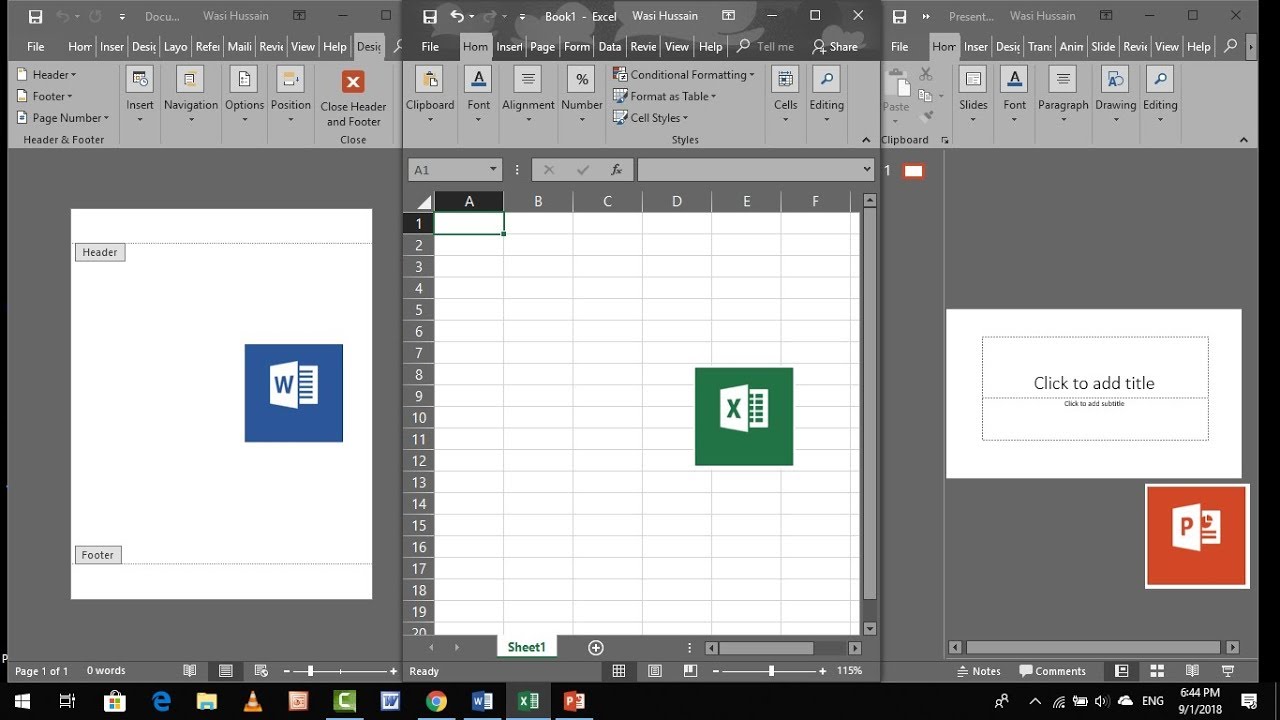
Task: Click the Tell me search in Excel
Action: pos(765,47)
